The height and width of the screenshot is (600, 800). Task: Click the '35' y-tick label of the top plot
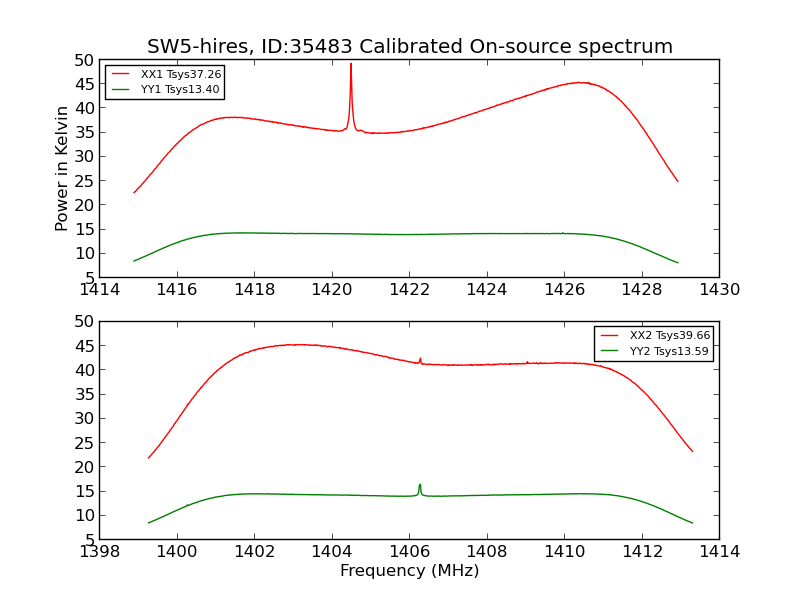[x=84, y=133]
